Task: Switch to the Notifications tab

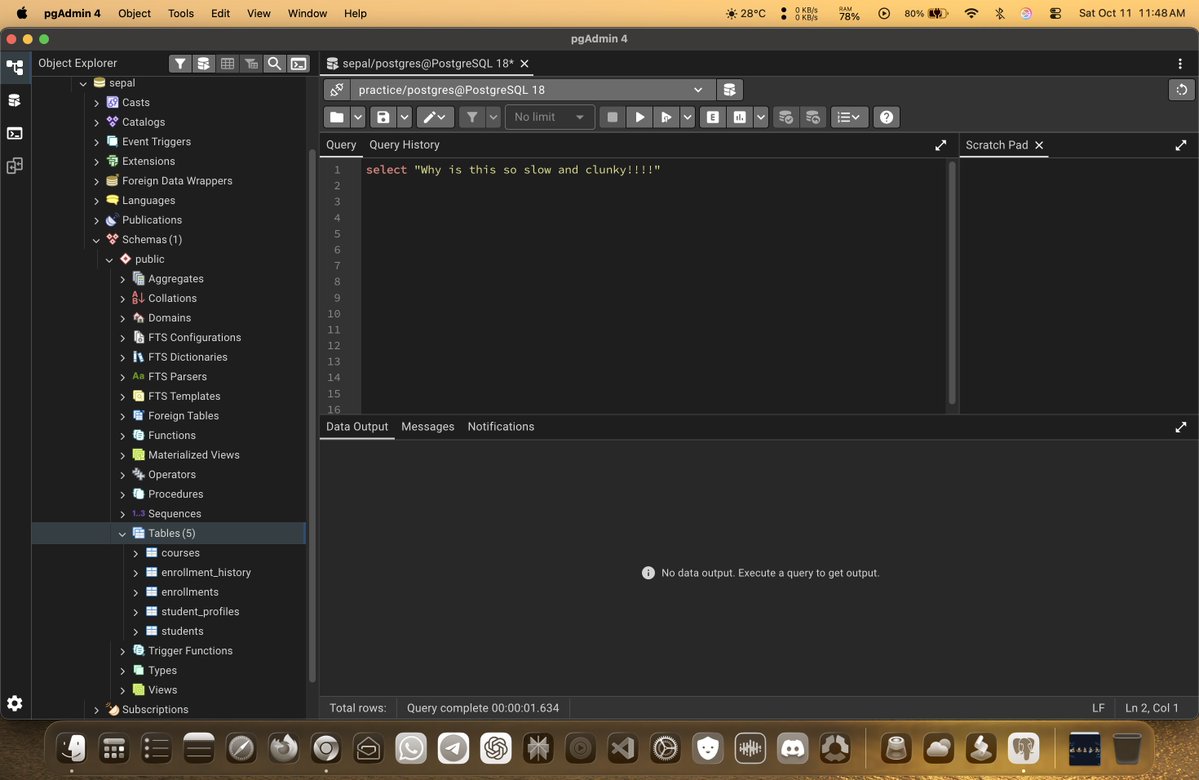Action: 501,427
